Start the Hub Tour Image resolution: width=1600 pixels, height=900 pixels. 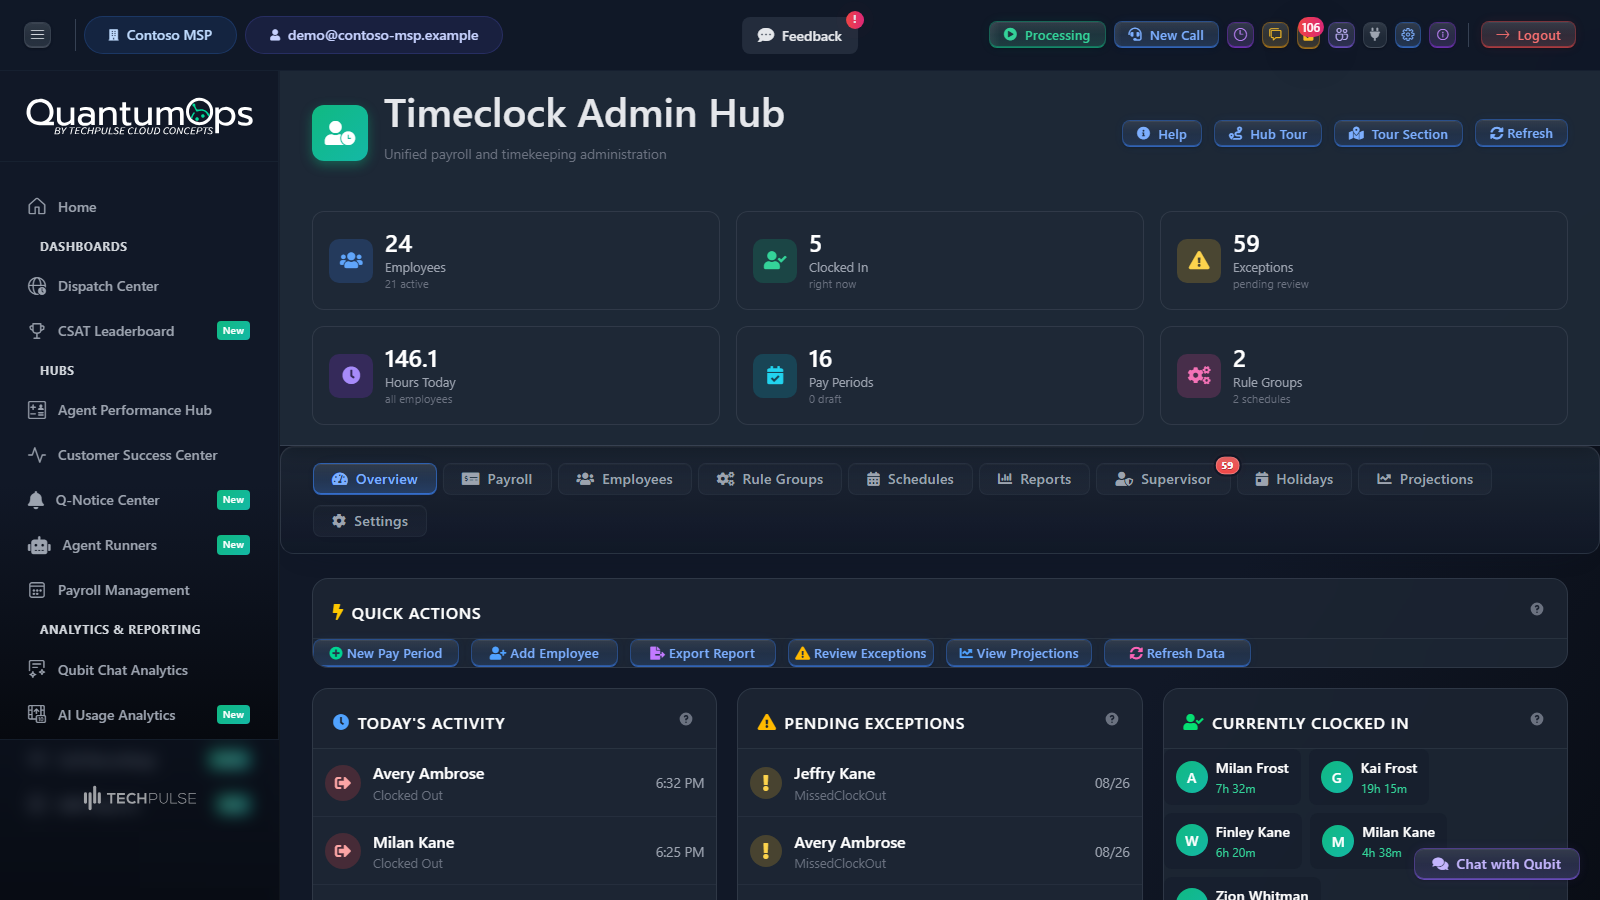tap(1268, 134)
